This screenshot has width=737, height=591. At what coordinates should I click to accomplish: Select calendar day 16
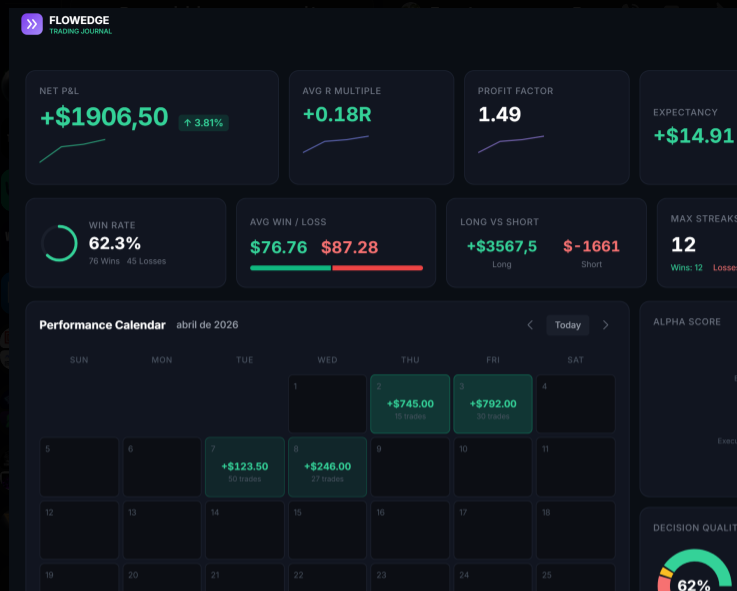coord(410,530)
